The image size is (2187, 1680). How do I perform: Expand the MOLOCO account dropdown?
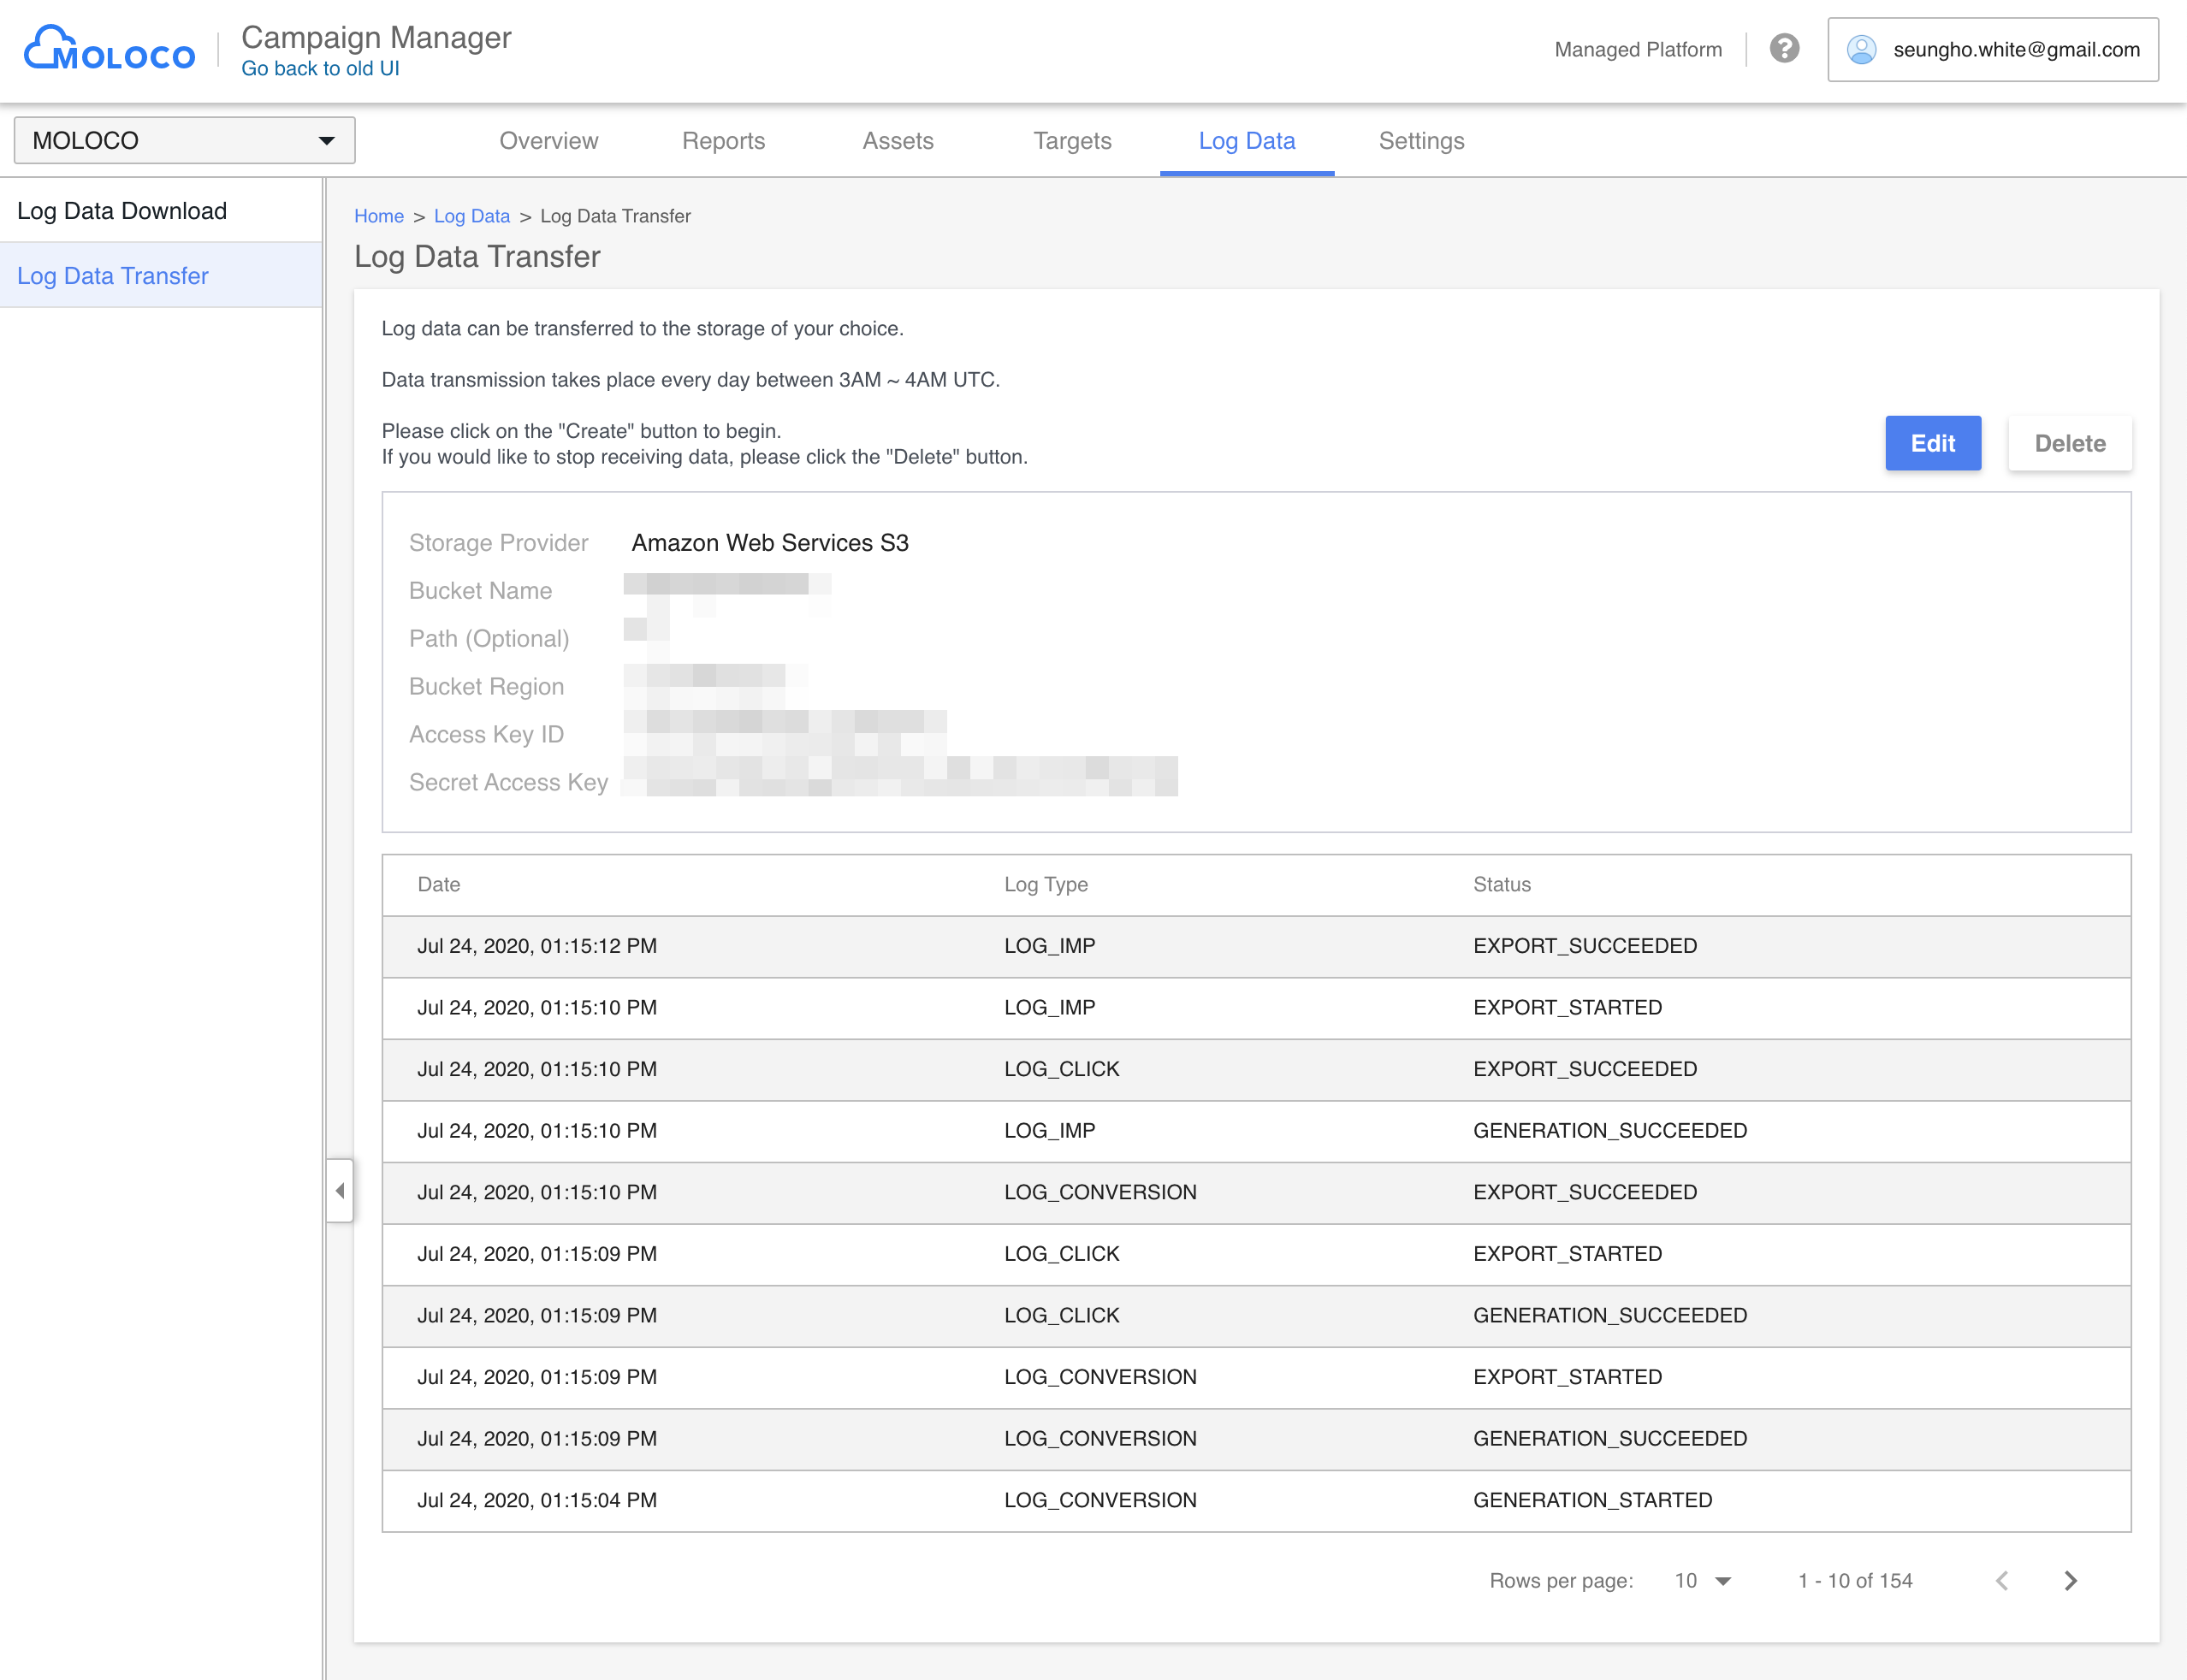pos(185,140)
